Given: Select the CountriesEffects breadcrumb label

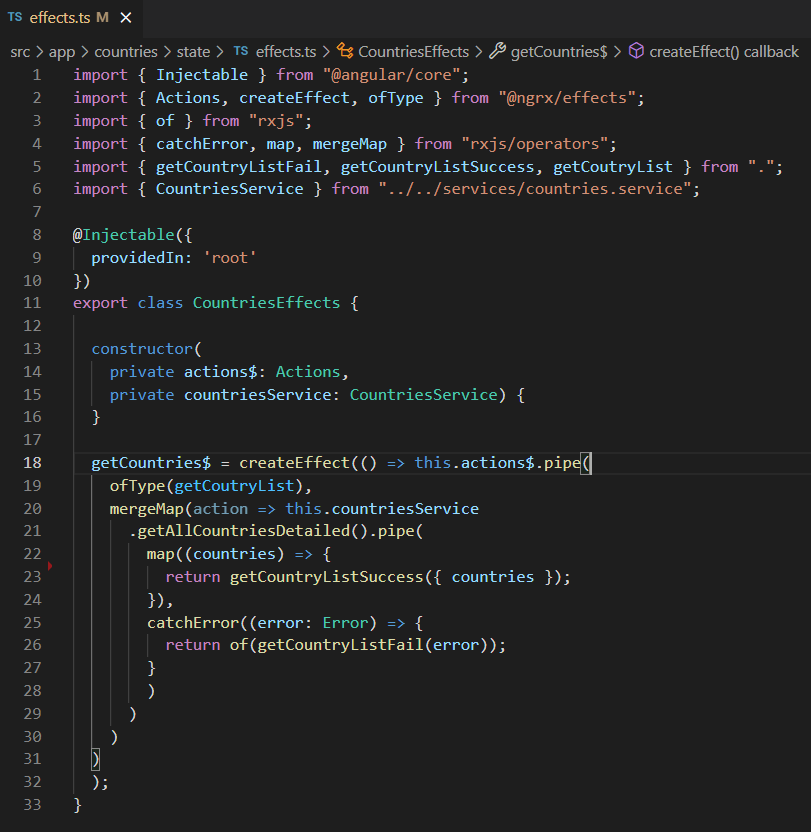Looking at the screenshot, I should click(413, 51).
